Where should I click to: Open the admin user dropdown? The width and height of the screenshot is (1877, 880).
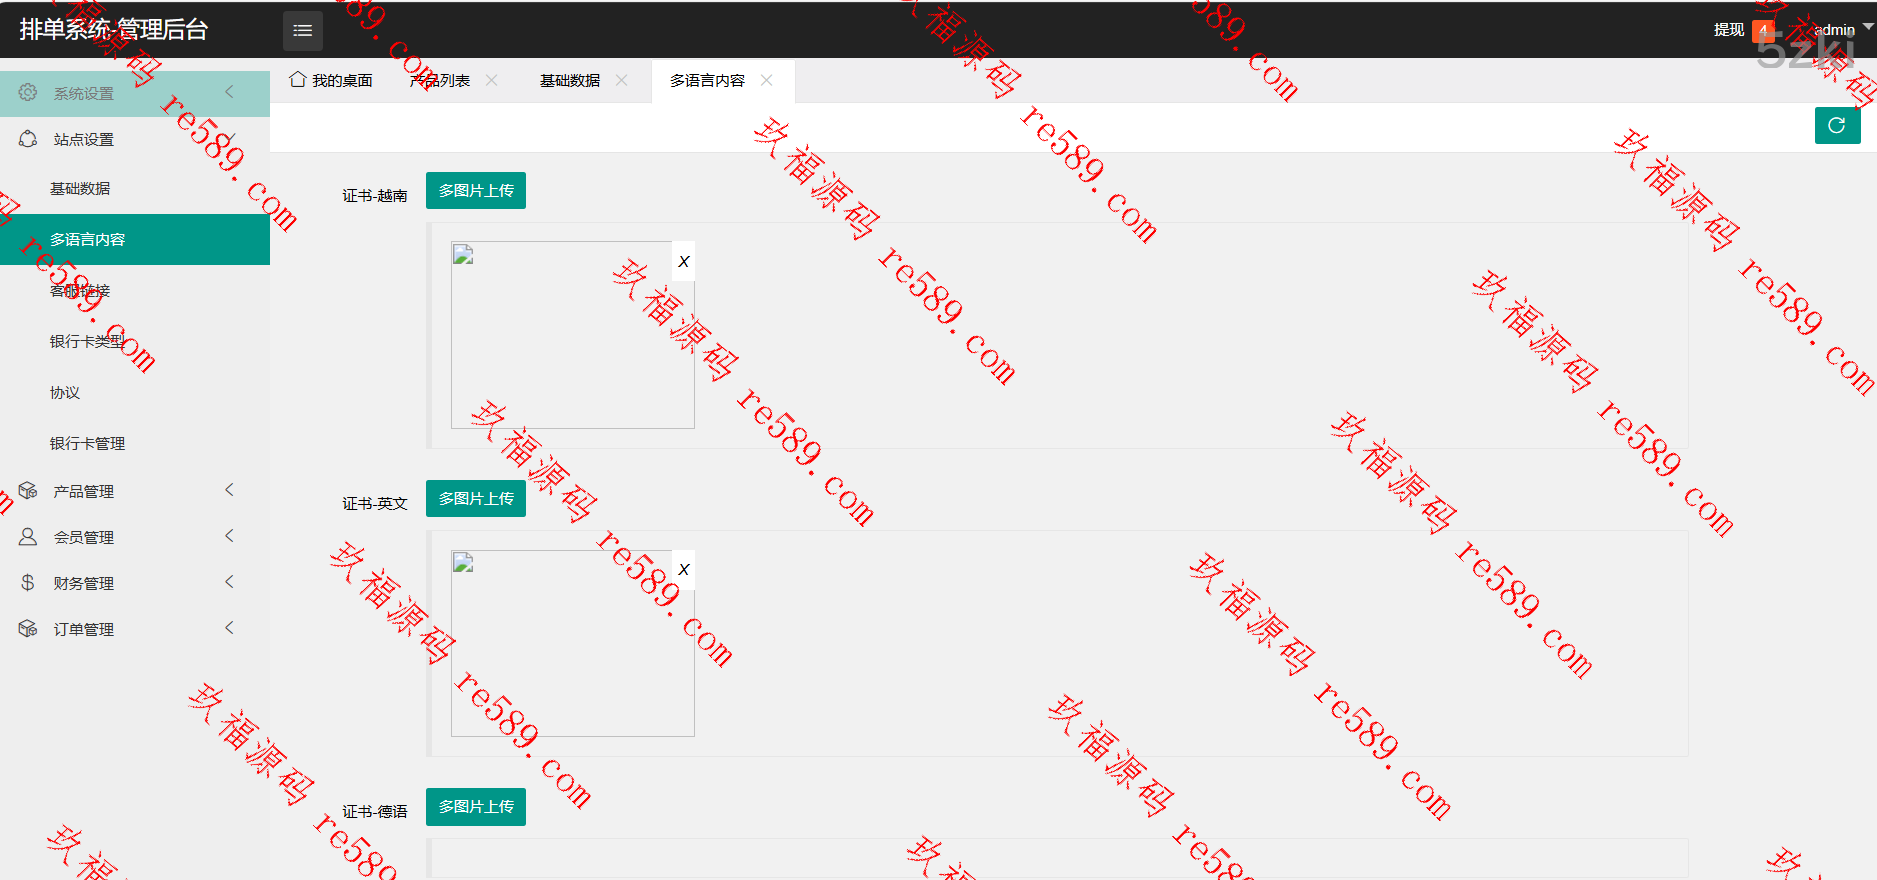click(1841, 30)
